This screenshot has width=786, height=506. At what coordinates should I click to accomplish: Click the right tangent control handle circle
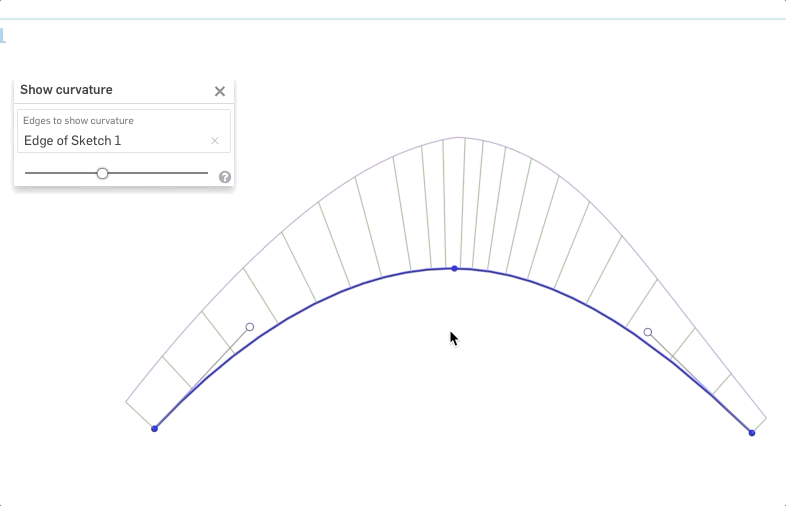coord(648,332)
